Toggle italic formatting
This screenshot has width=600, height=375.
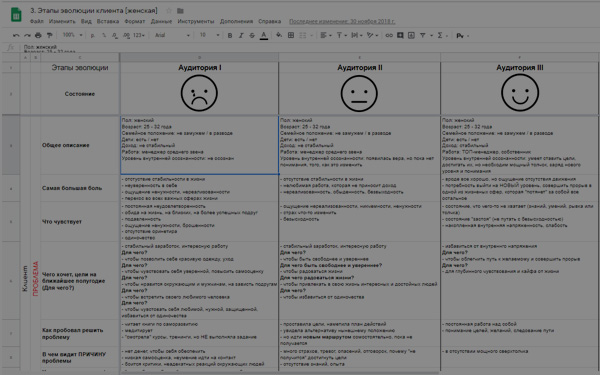click(x=241, y=35)
